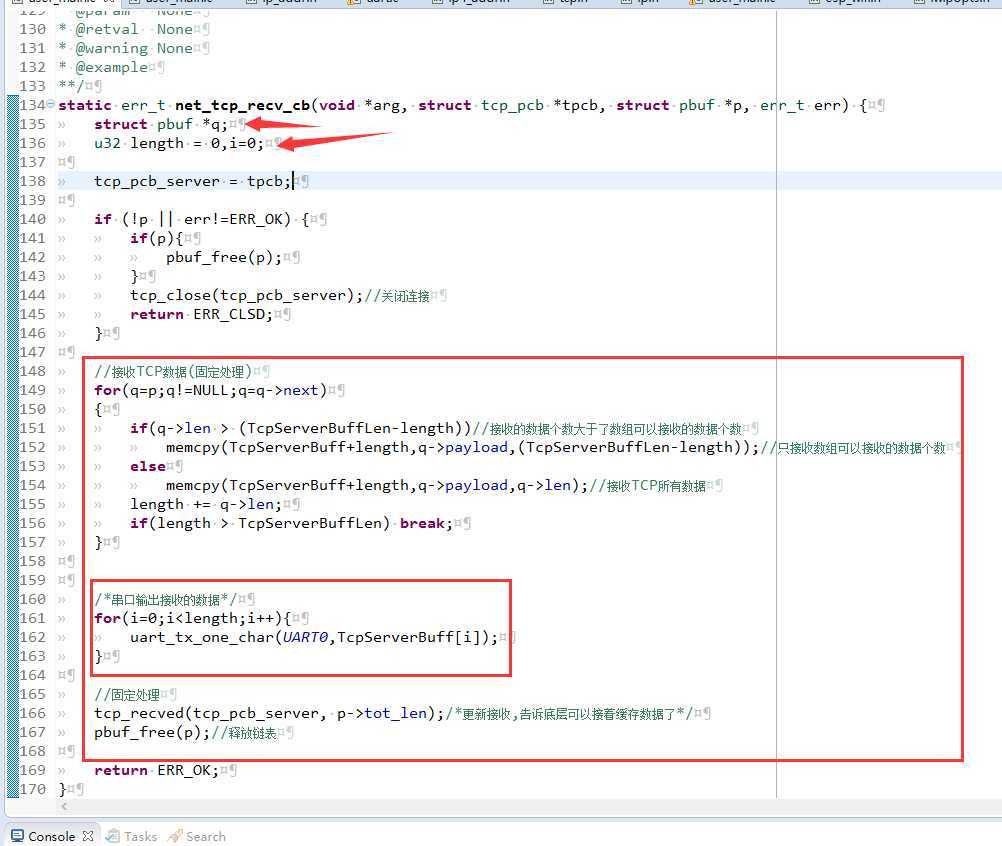Click the comment '//固定处理' on line 165

point(127,695)
